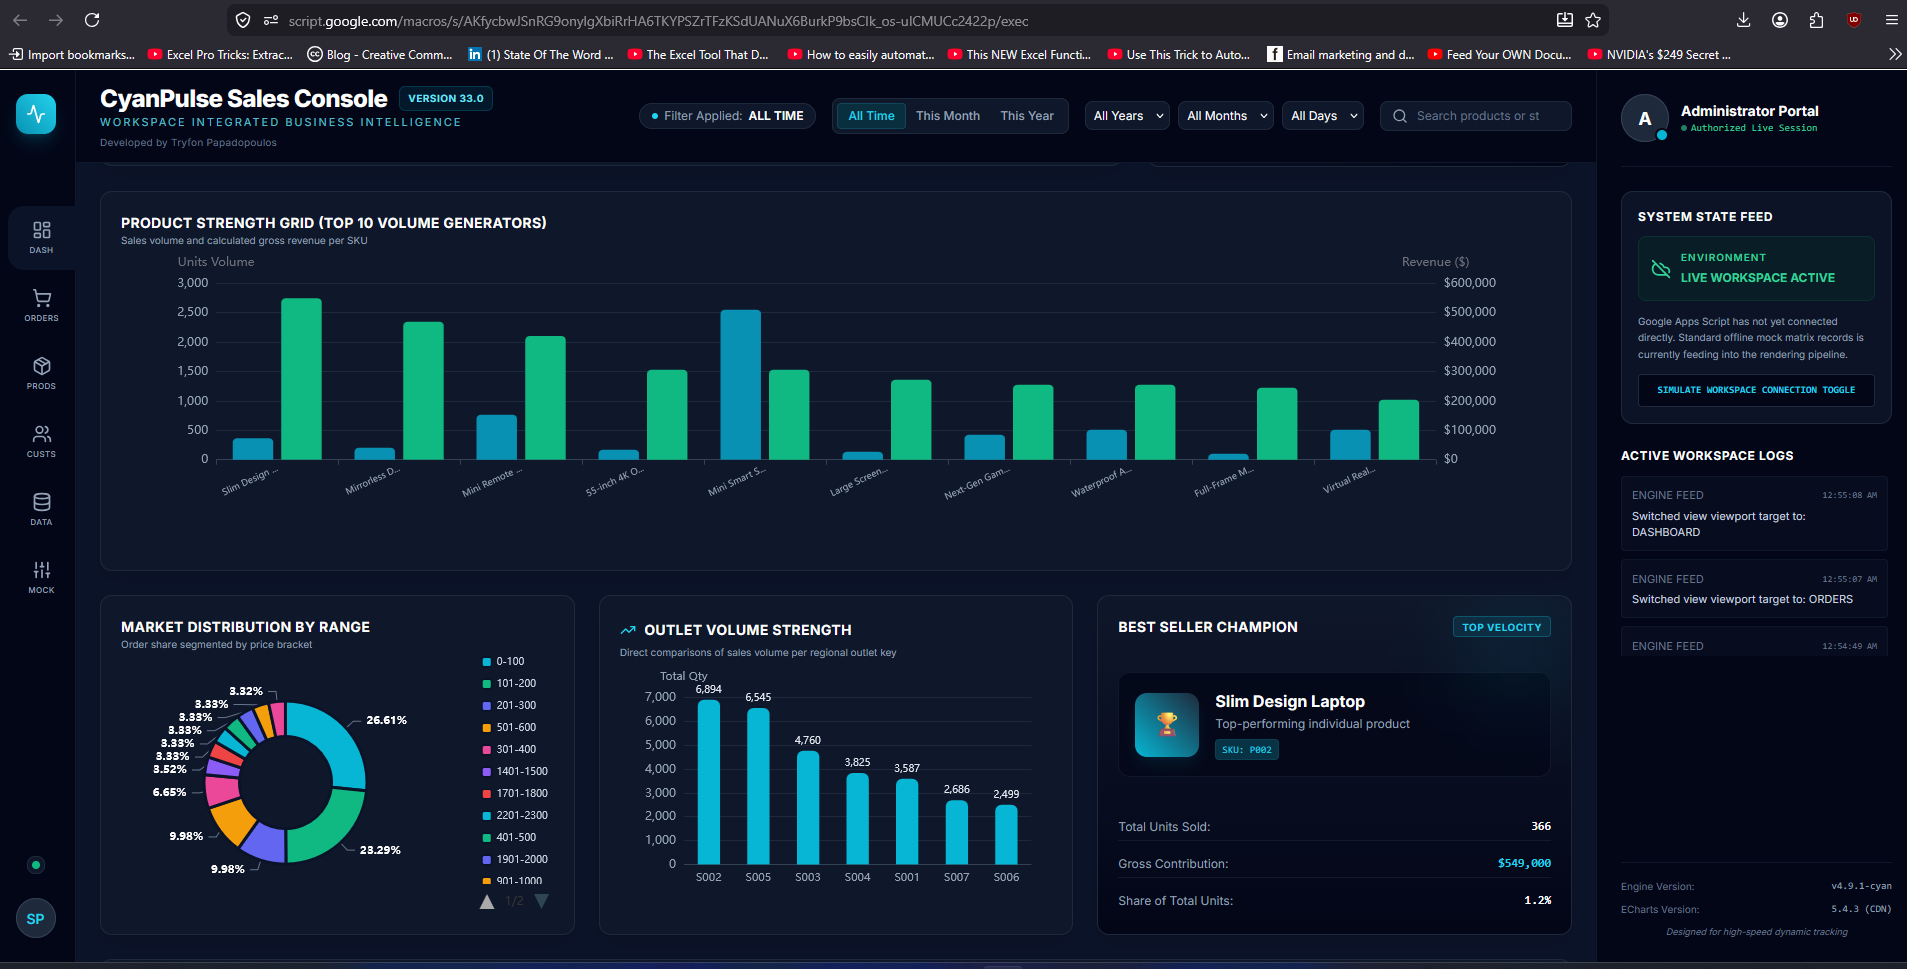Screen dimensions: 1907x969
Task: Expand the All Years dropdown
Action: (x=1127, y=116)
